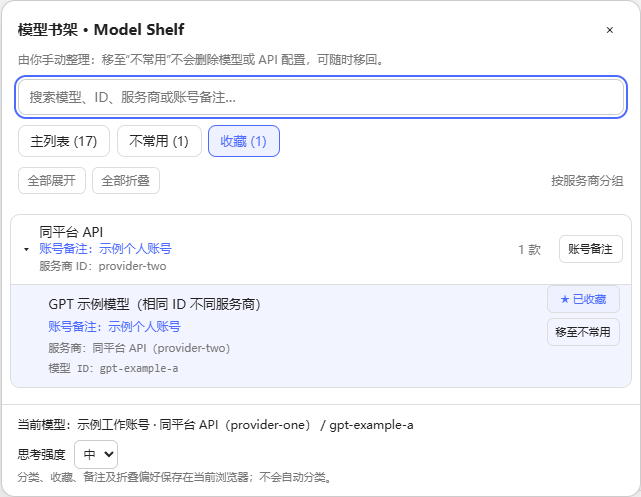This screenshot has width=641, height=497.
Task: Click group's 账号备注：示例个人账号 note text
Action: (x=105, y=249)
